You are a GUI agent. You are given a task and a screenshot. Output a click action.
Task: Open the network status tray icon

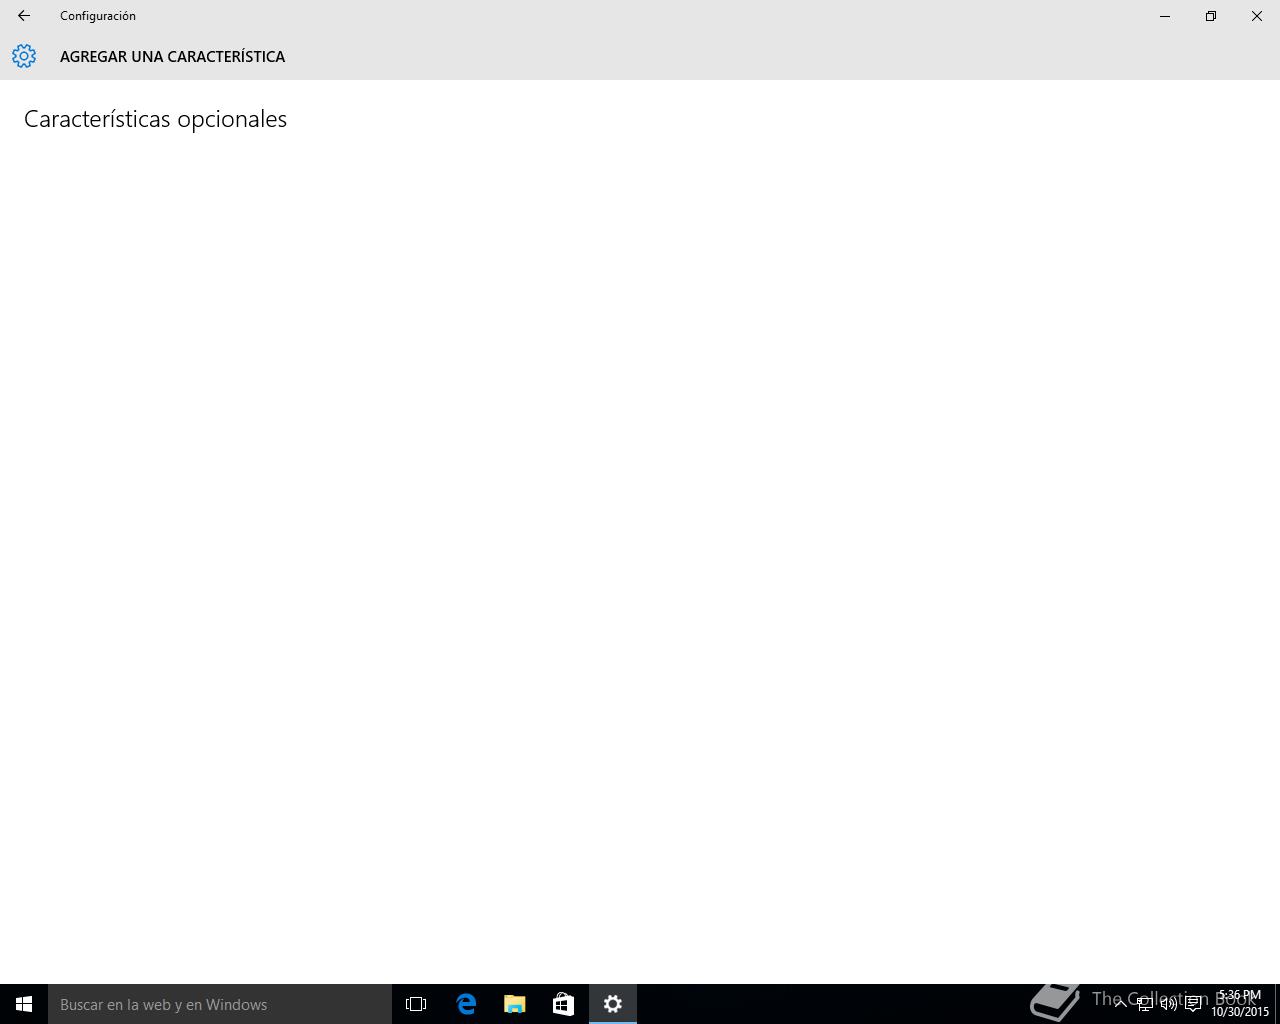tap(1144, 1004)
